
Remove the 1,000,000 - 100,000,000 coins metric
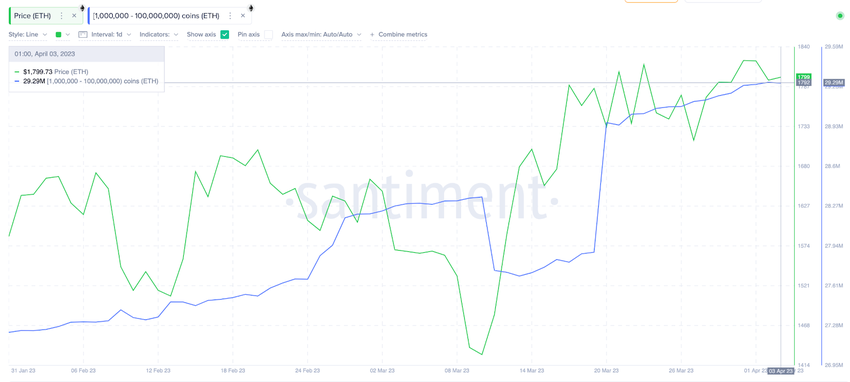[x=242, y=16]
